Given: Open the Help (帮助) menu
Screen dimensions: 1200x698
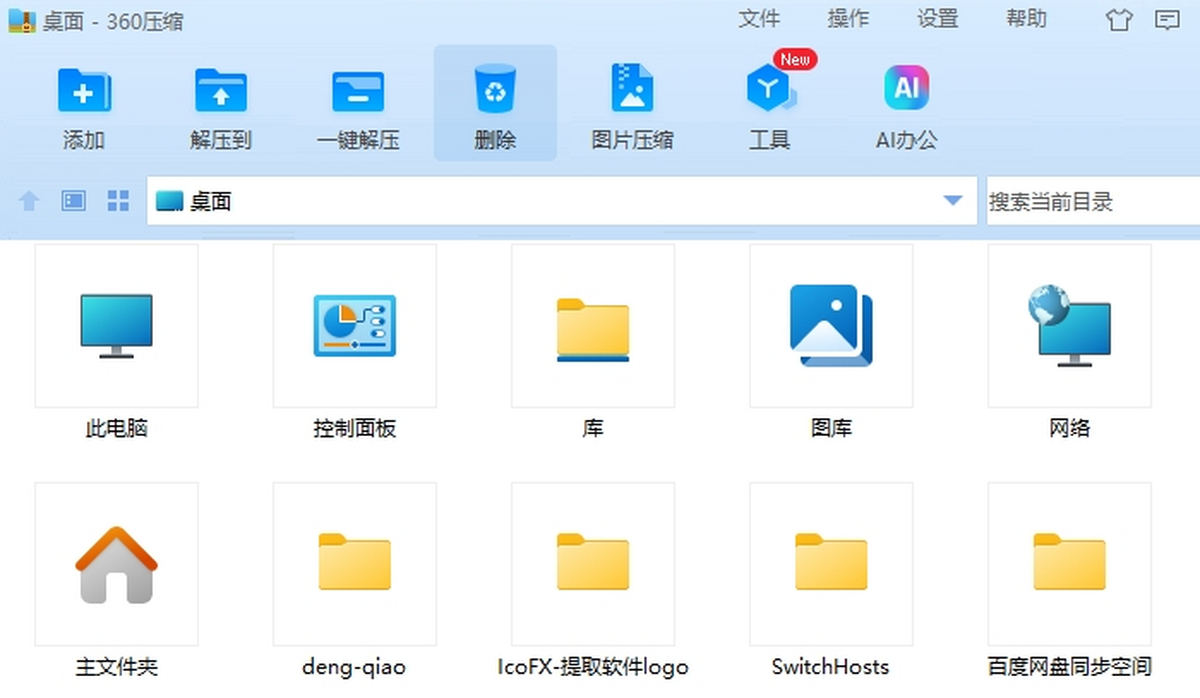Looking at the screenshot, I should (x=1026, y=19).
